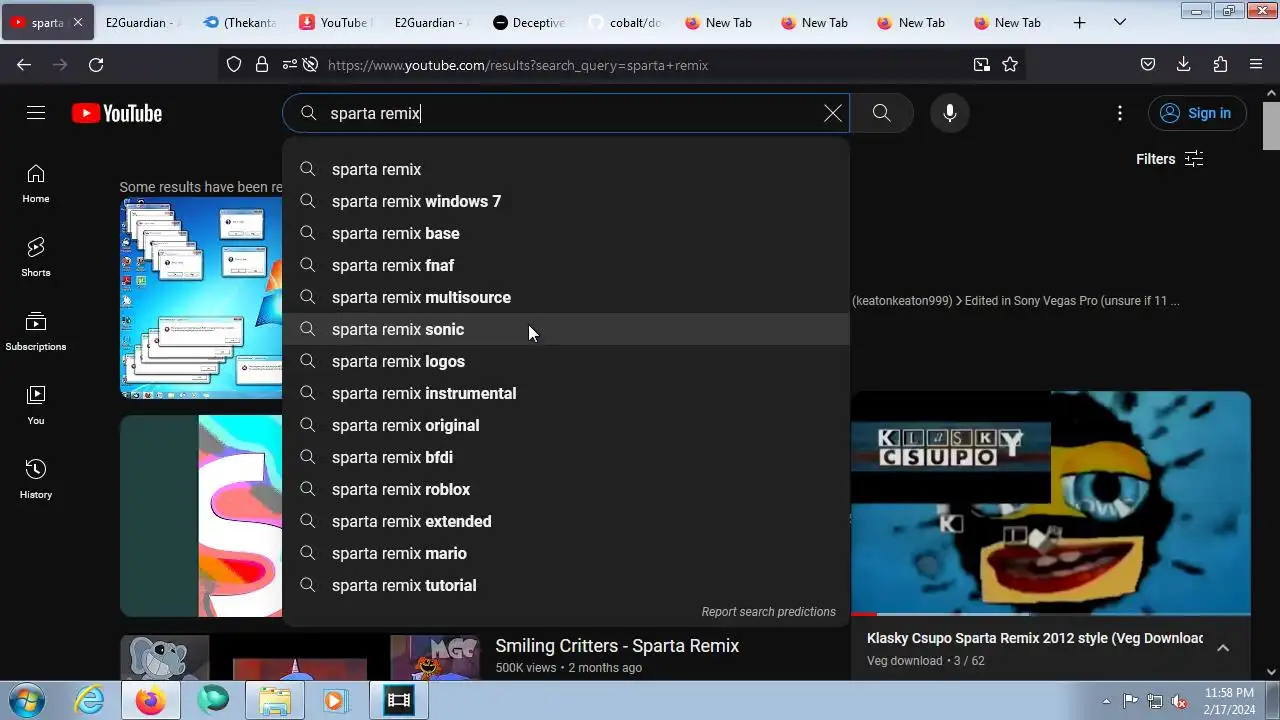This screenshot has width=1280, height=720.
Task: Switch to the cobalt/do tab
Action: click(x=625, y=22)
